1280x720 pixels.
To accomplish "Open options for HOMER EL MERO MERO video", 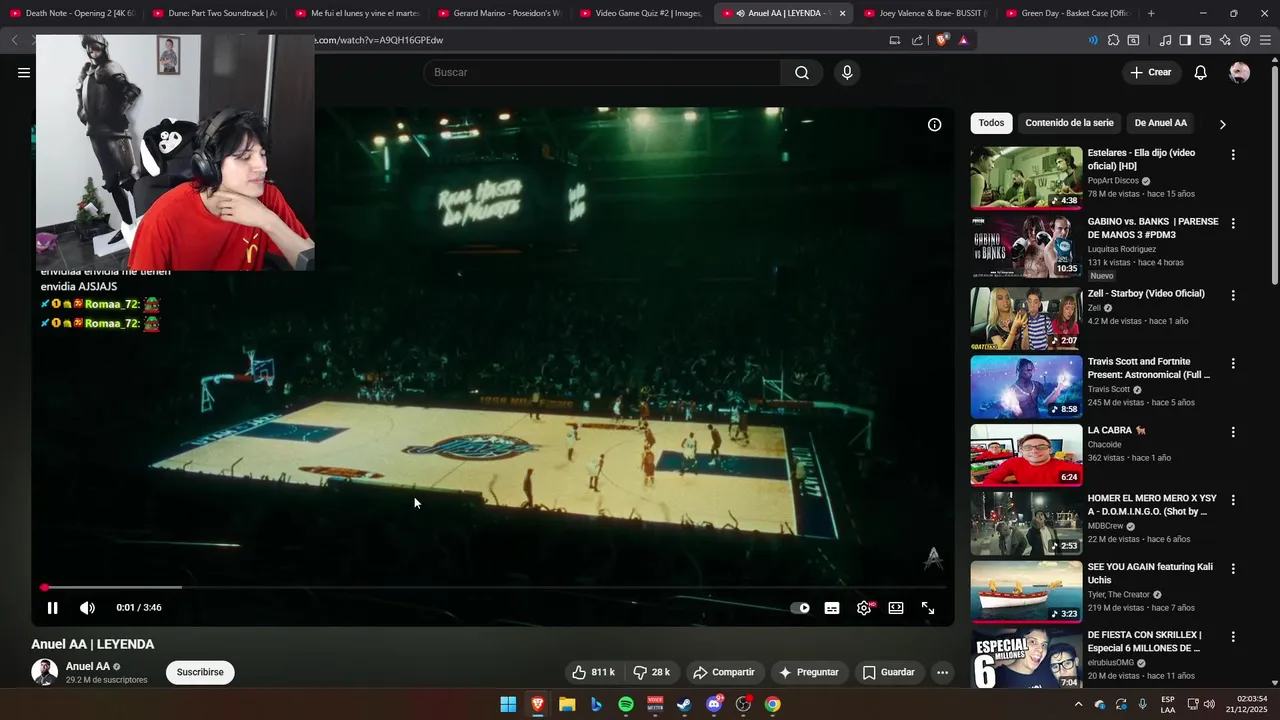I will 1233,499.
